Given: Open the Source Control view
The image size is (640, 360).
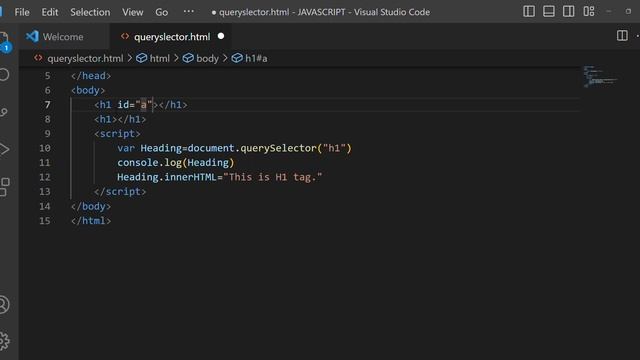Looking at the screenshot, I should tap(3, 112).
